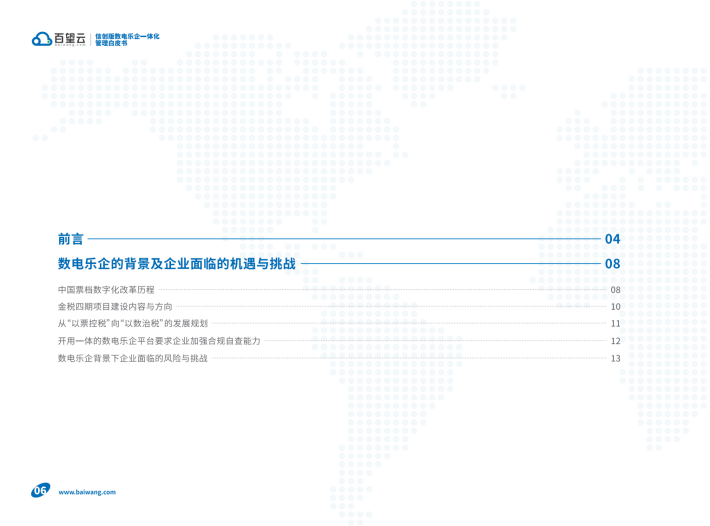The image size is (710, 526).
Task: Click the Baiwang cloud logo icon
Action: tap(41, 39)
